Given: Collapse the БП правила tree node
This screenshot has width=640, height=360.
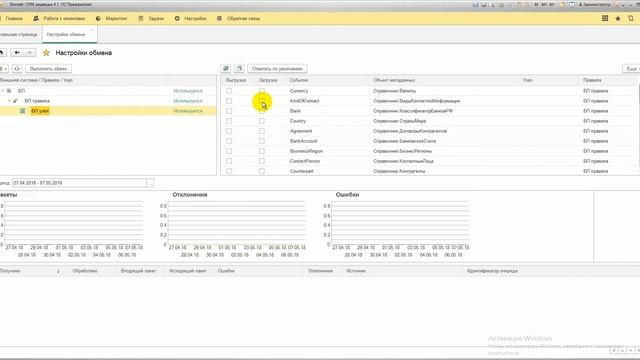Looking at the screenshot, I should tap(9, 101).
